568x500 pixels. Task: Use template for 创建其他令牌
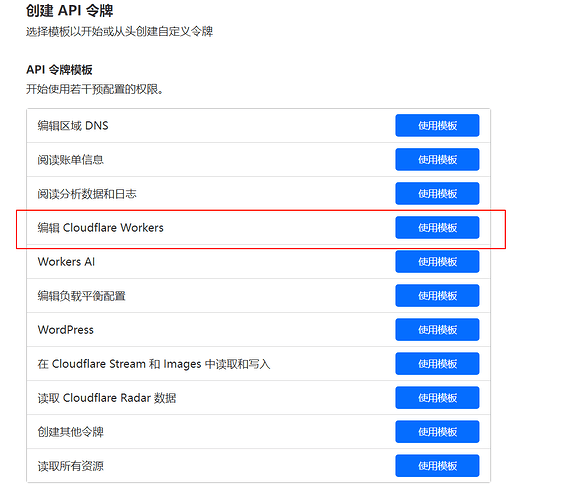(x=437, y=432)
